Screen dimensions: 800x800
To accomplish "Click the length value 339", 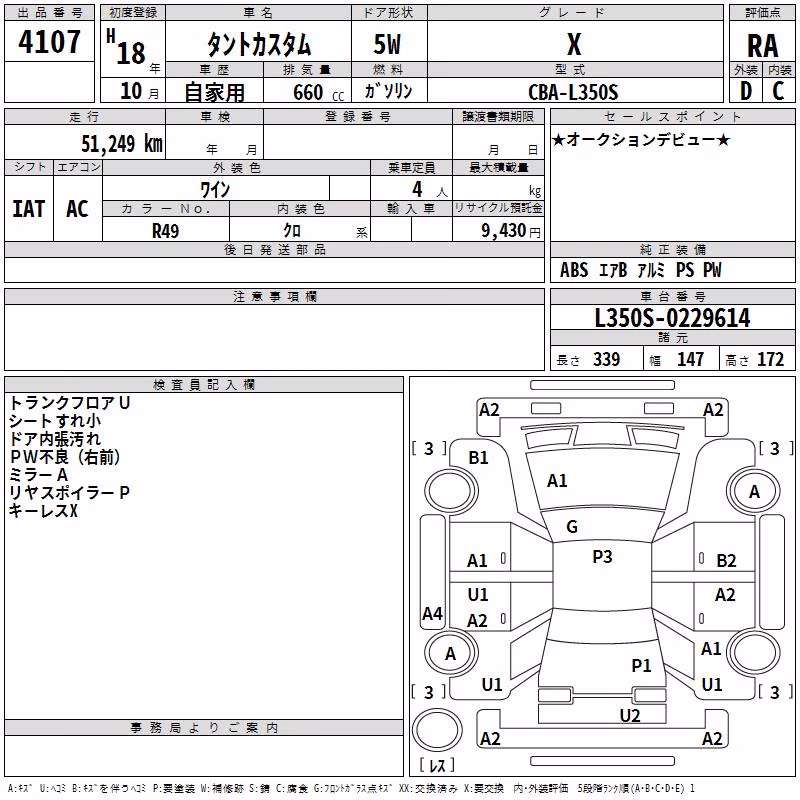I will 606,359.
